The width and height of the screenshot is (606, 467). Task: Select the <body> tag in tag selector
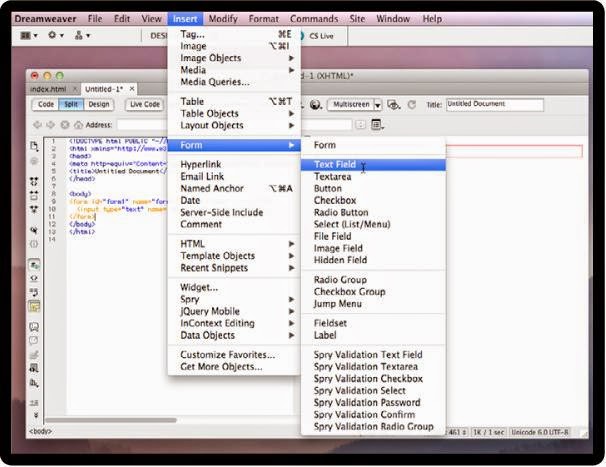pos(40,431)
